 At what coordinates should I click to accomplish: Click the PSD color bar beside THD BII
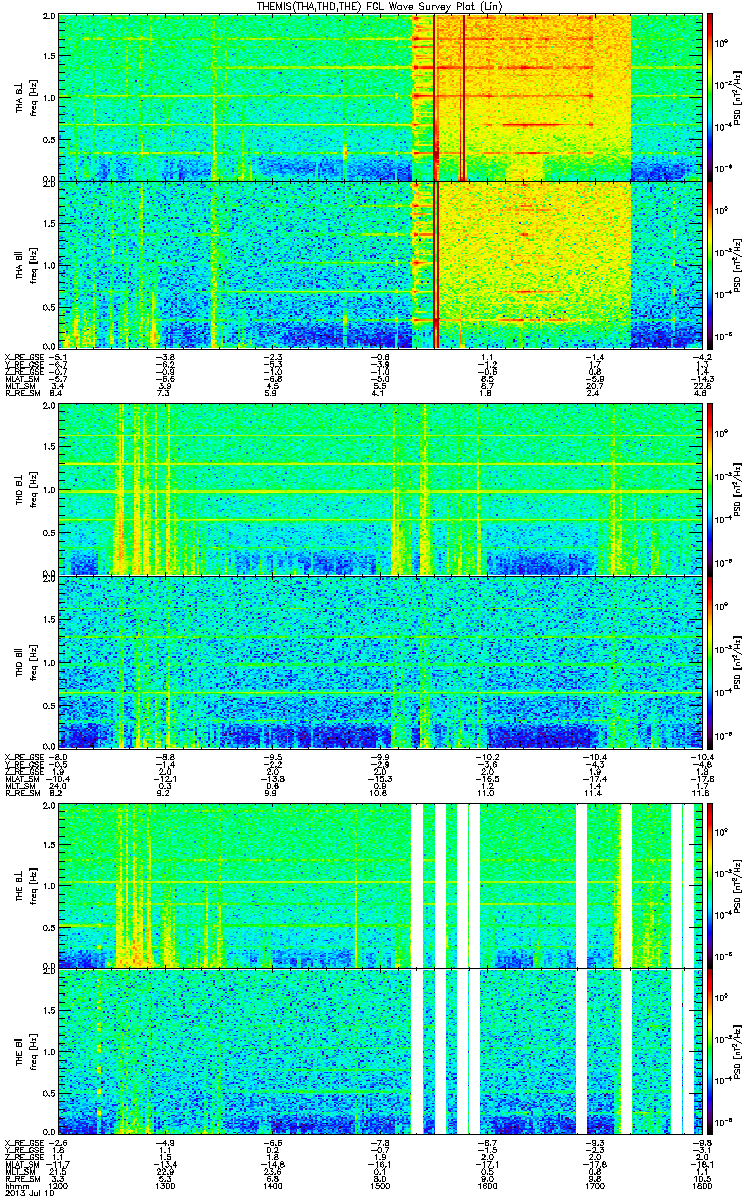(x=711, y=661)
